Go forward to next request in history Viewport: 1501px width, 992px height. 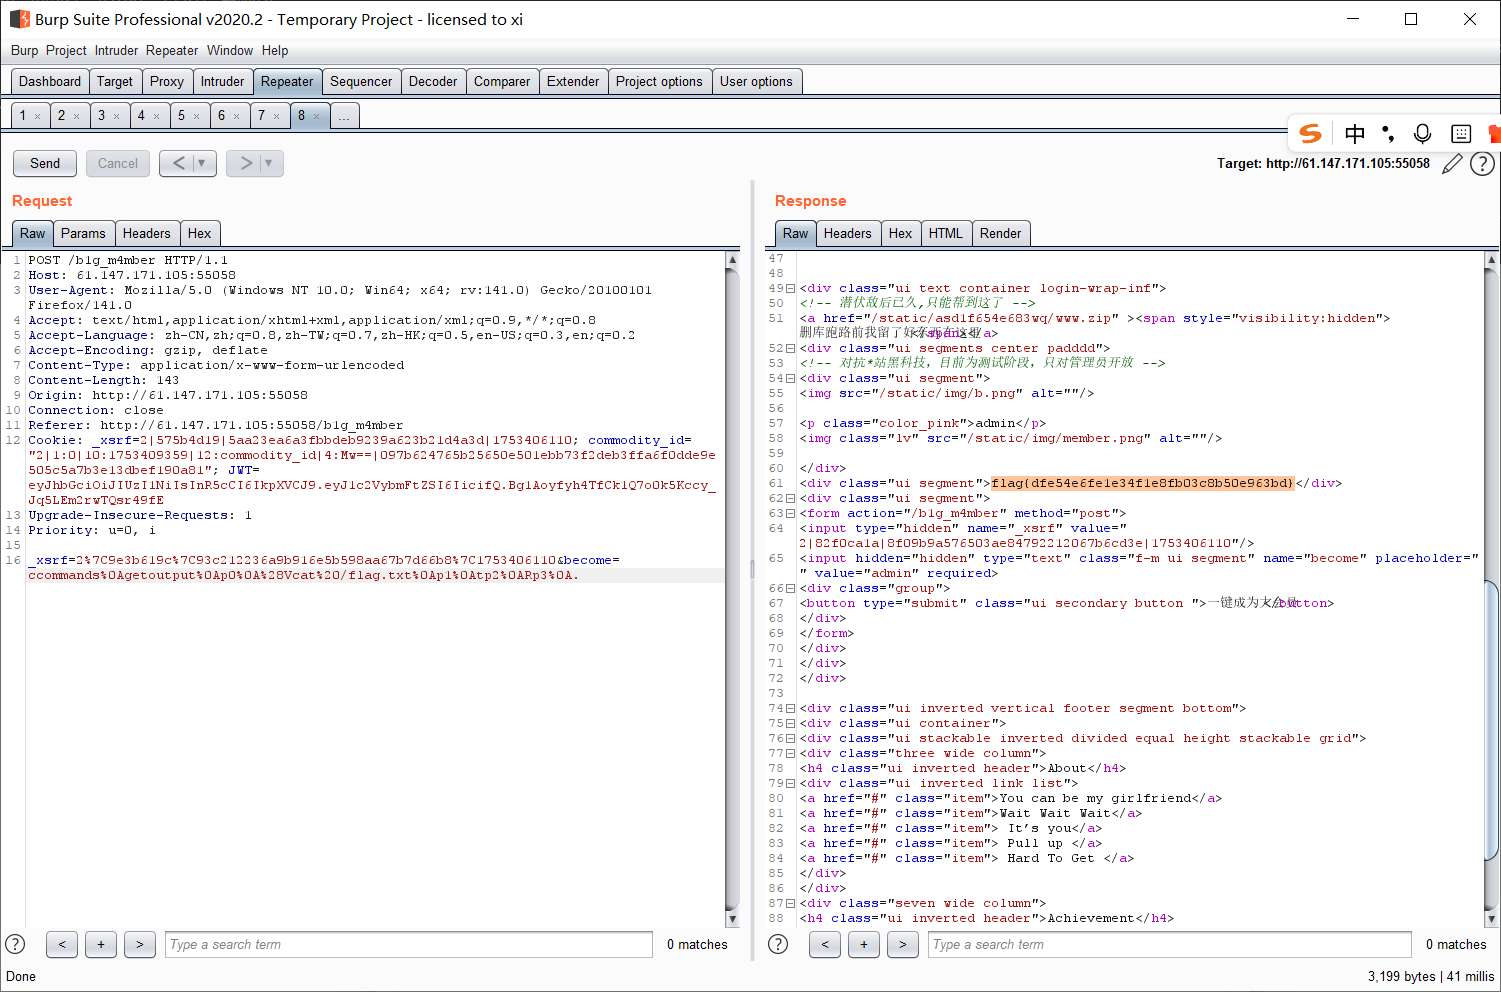(245, 163)
